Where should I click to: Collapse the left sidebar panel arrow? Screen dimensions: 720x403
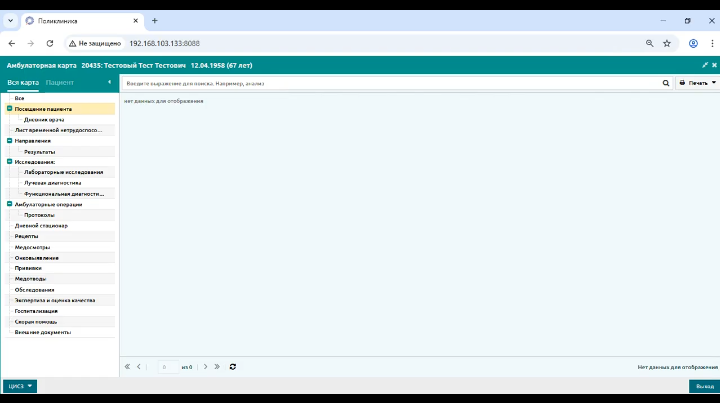[x=109, y=82]
